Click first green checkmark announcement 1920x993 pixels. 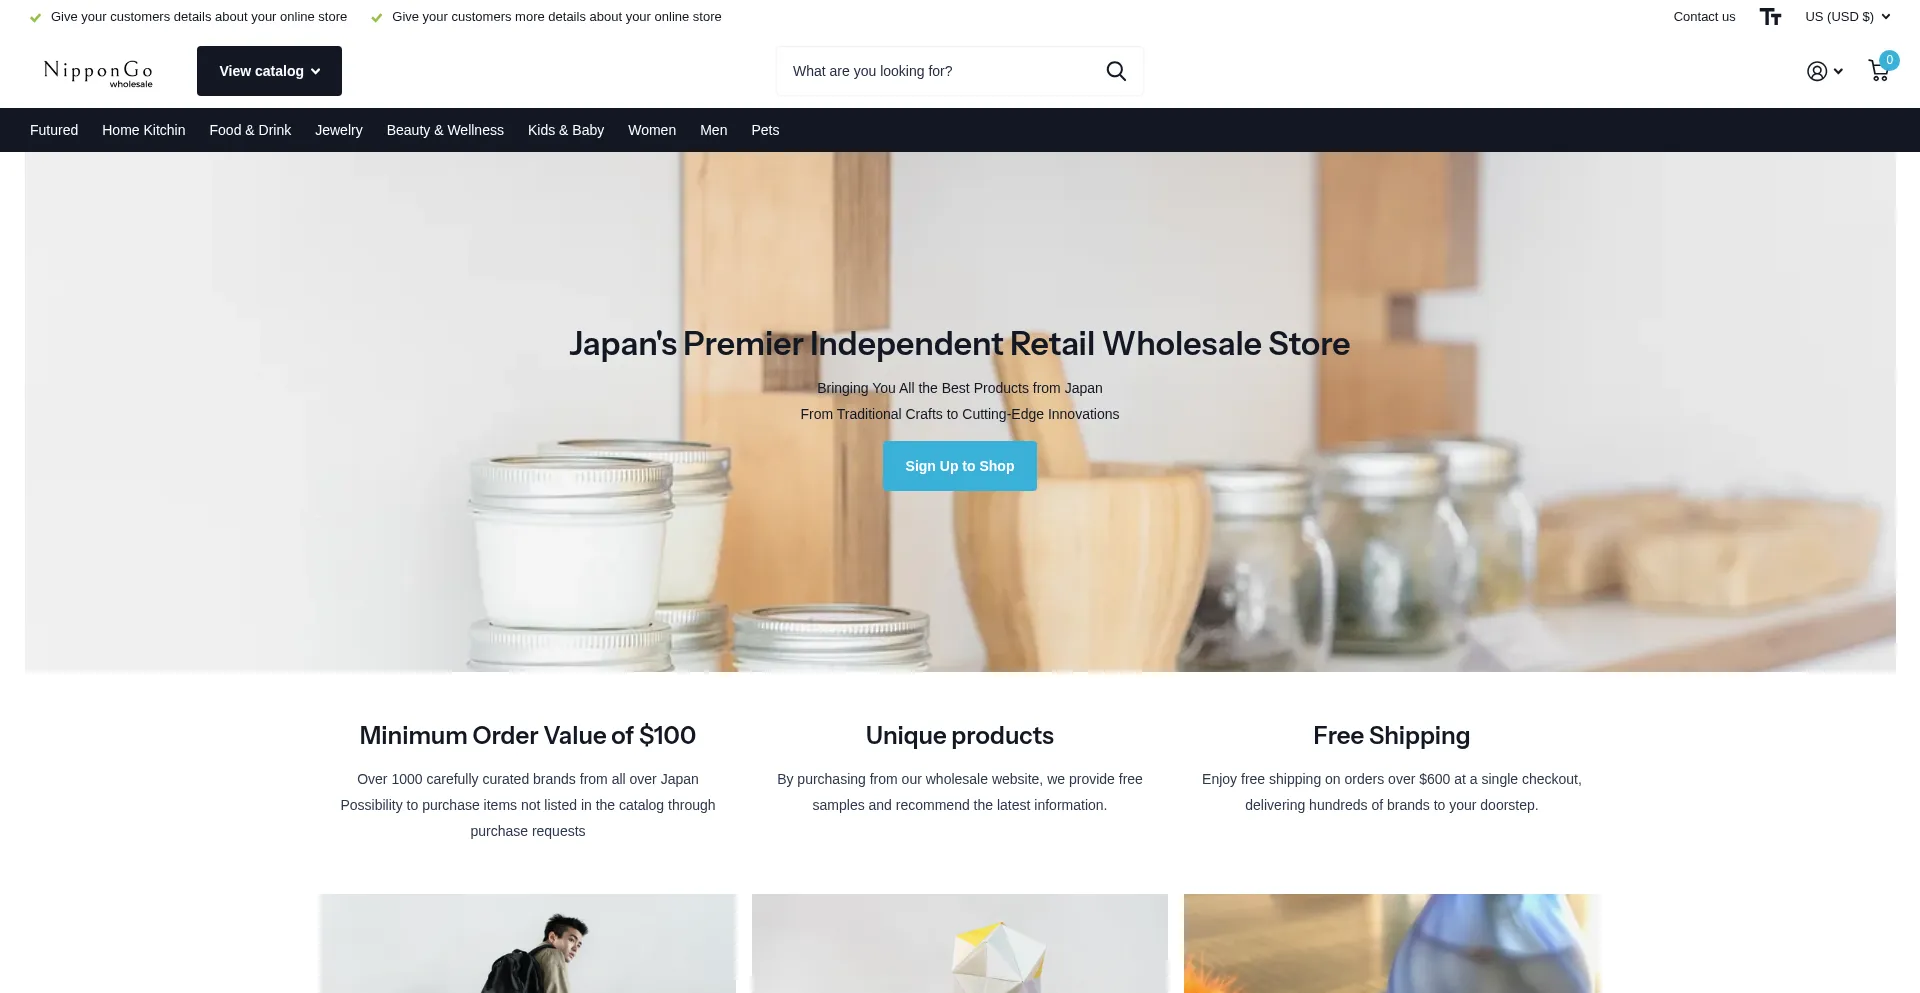tap(189, 17)
